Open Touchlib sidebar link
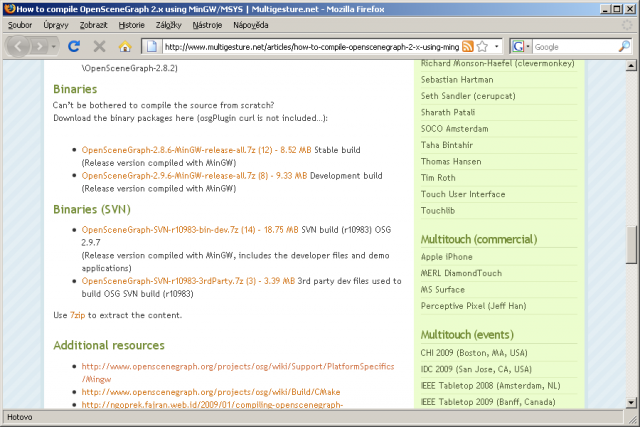The width and height of the screenshot is (640, 427). (x=438, y=210)
